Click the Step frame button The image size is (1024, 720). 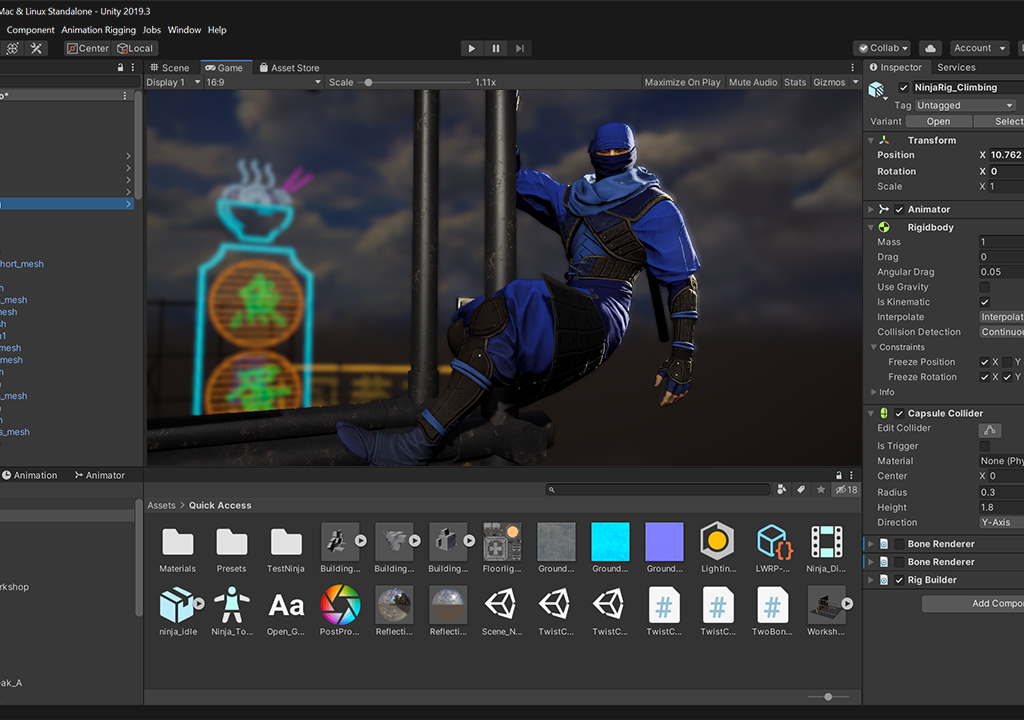coord(520,48)
